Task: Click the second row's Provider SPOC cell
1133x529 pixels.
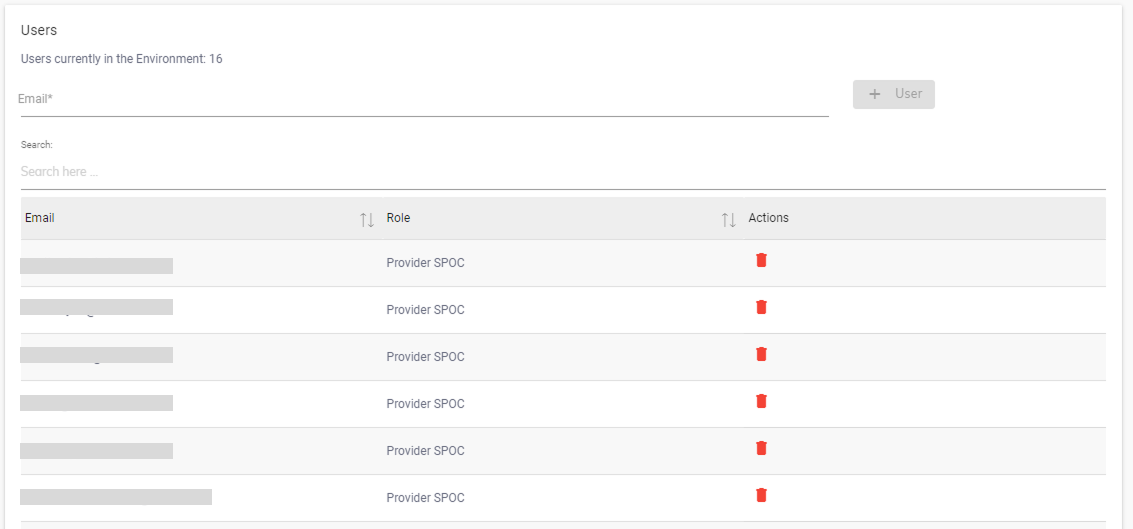Action: (425, 310)
